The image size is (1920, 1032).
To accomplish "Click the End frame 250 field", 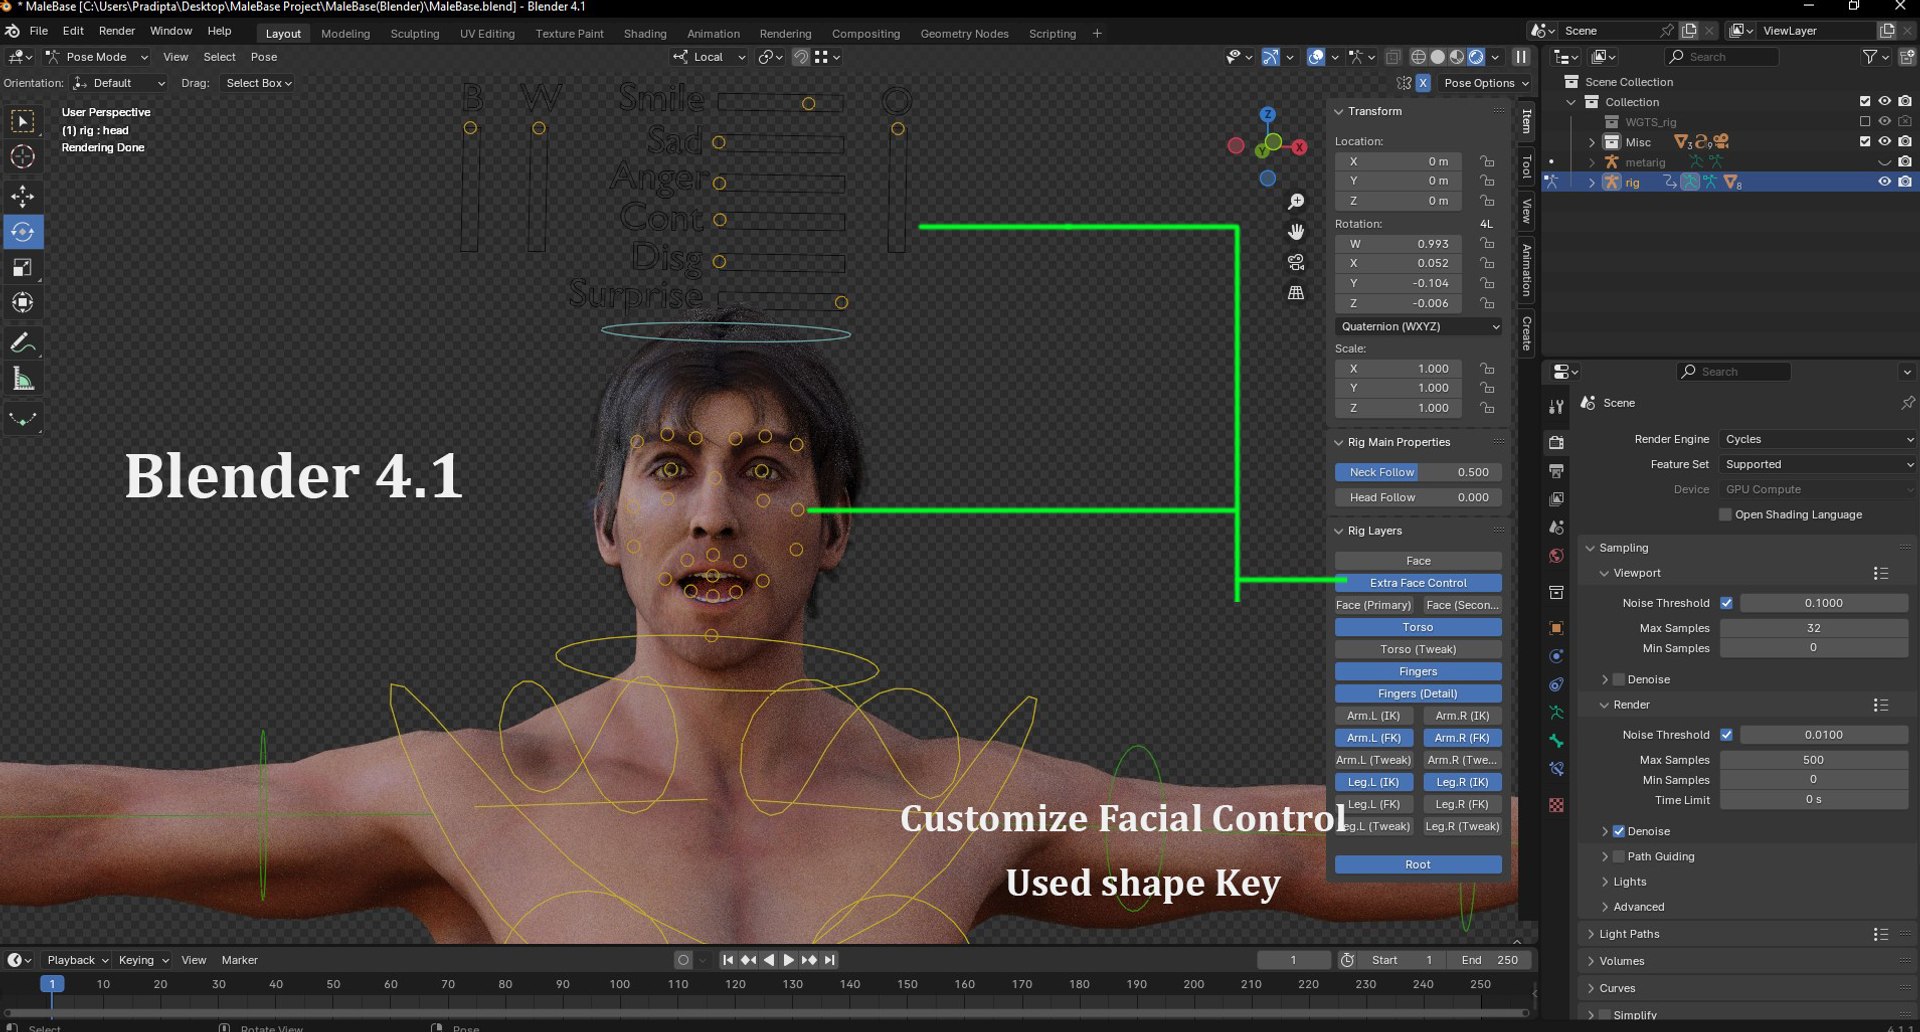I will point(1489,960).
